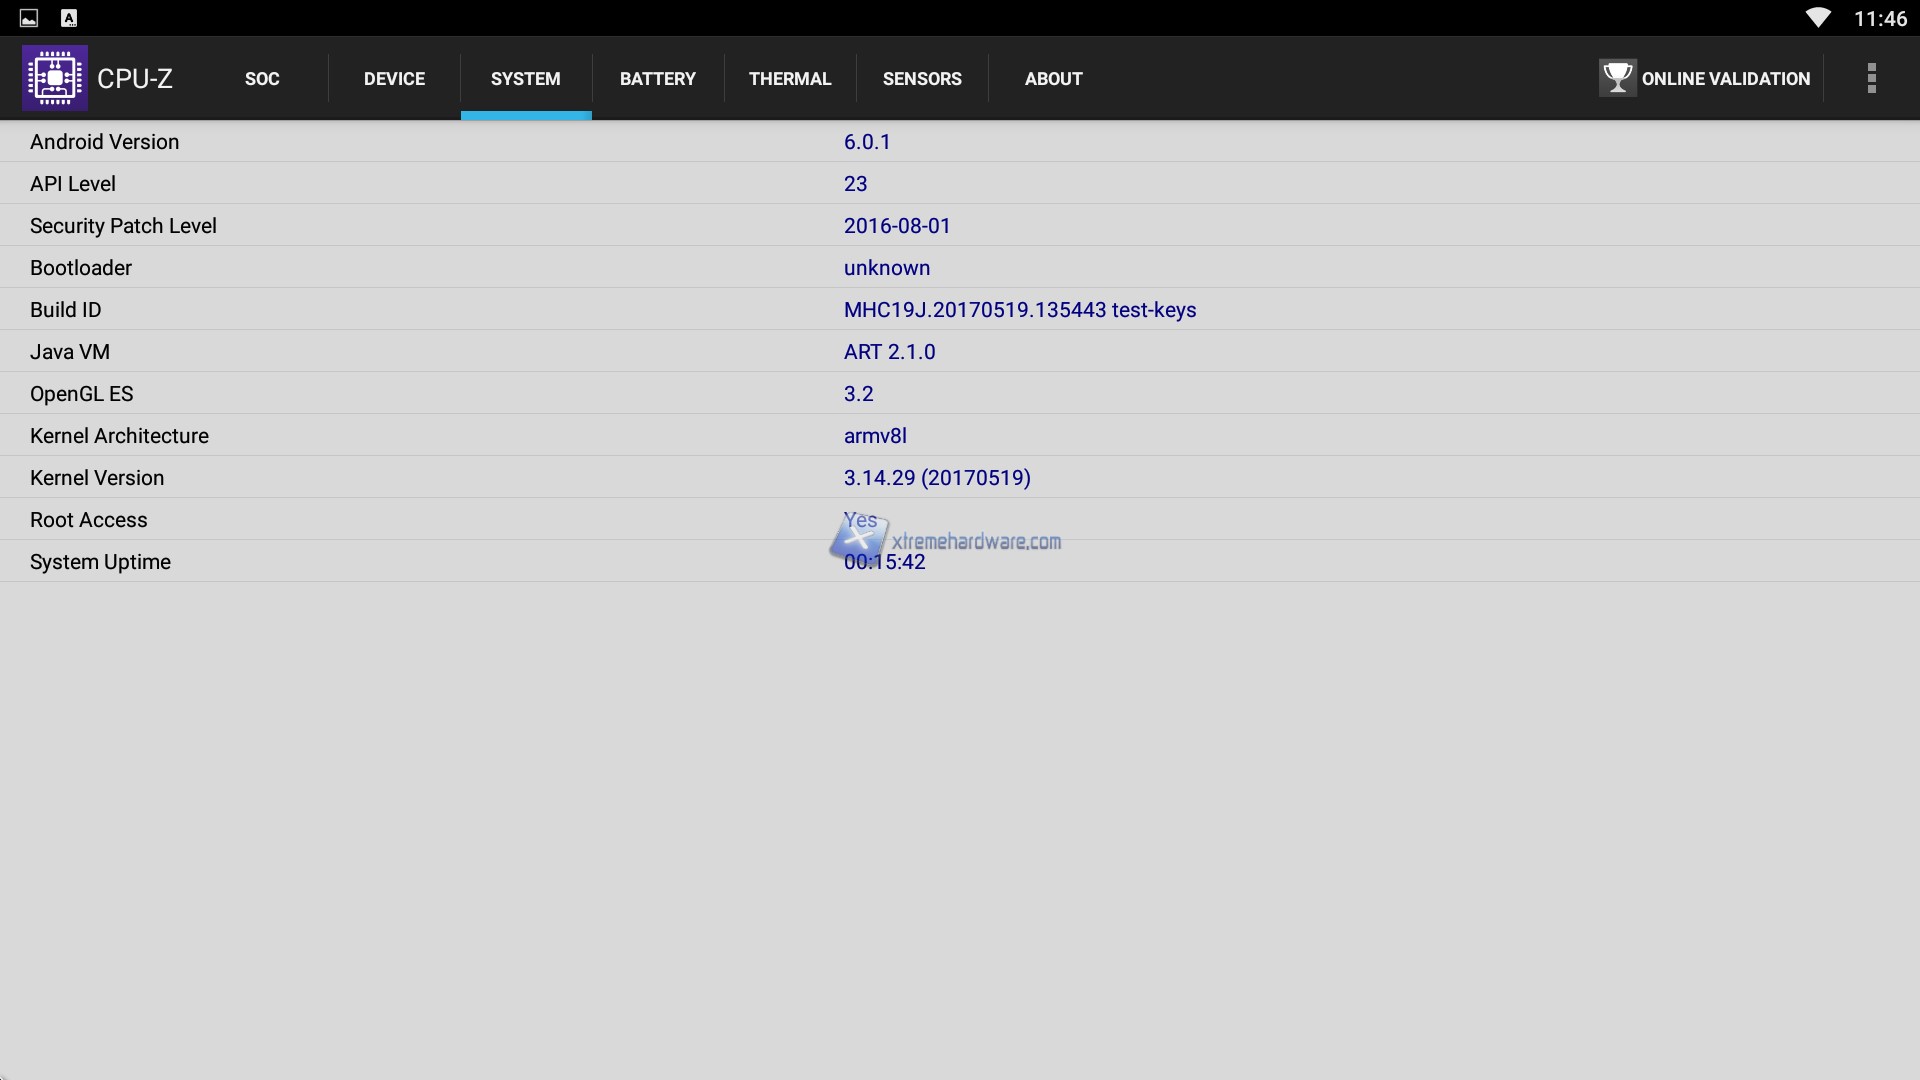1920x1080 pixels.
Task: Click the picture notification icon in status bar
Action: point(29,18)
